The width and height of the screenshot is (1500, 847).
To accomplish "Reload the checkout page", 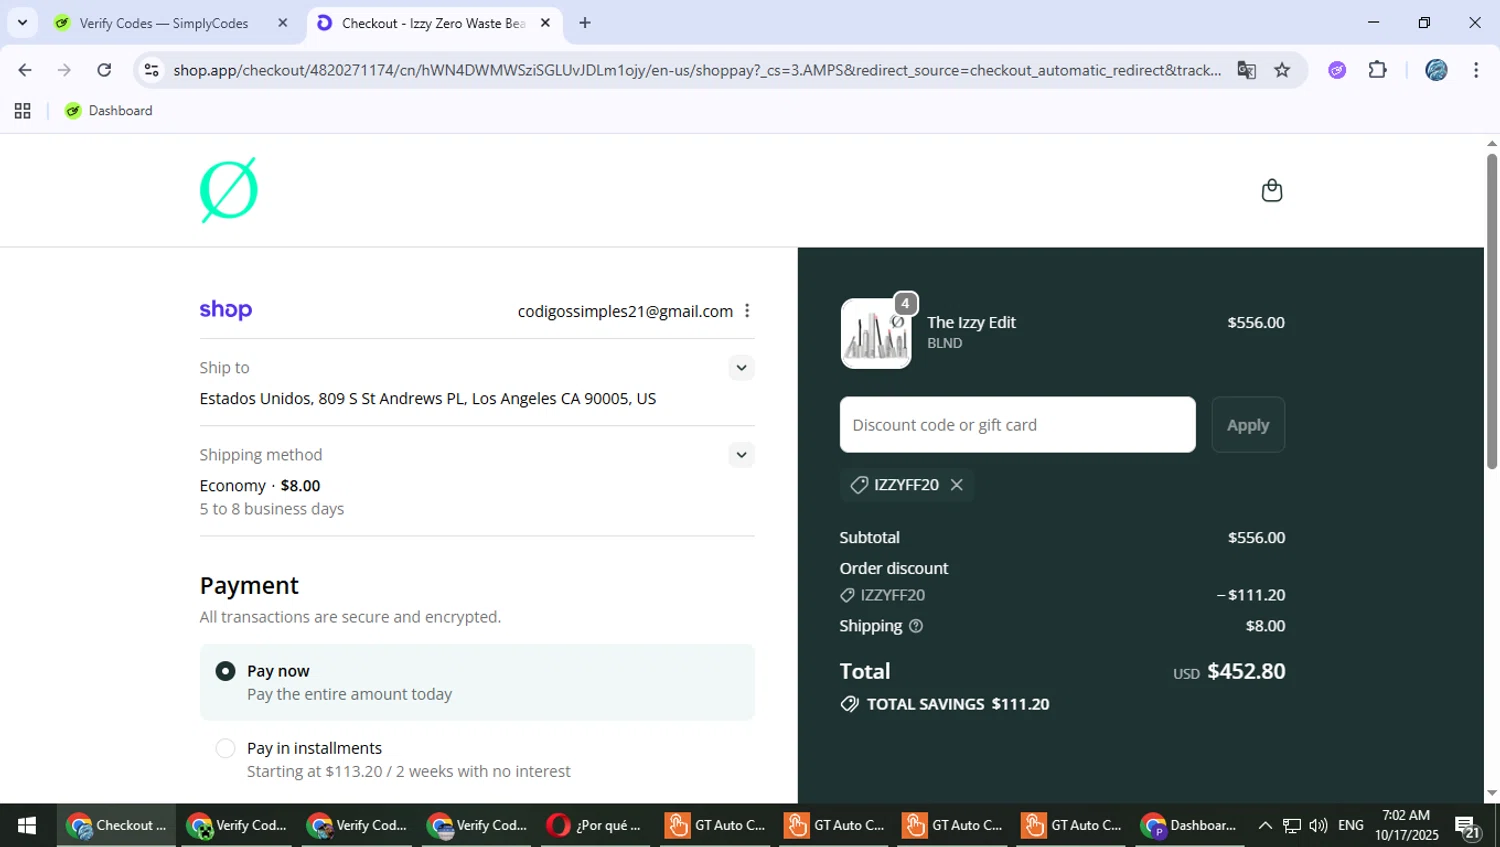I will pyautogui.click(x=104, y=70).
